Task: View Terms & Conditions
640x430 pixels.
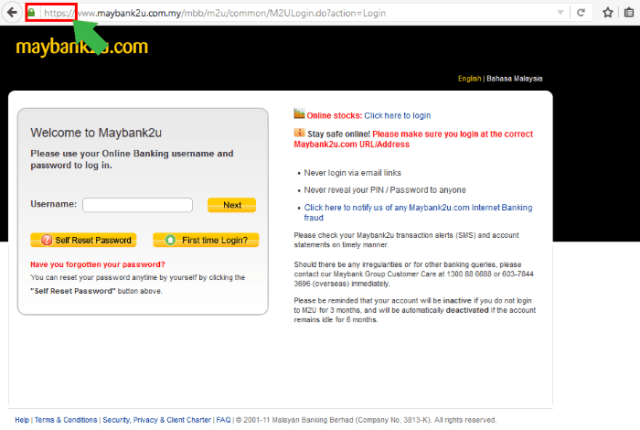Action: click(x=66, y=420)
